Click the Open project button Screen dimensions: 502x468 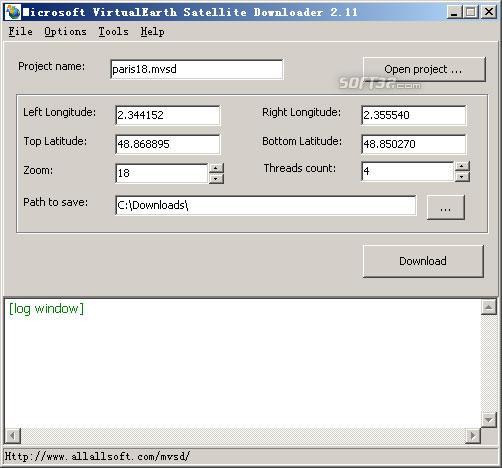coord(424,69)
